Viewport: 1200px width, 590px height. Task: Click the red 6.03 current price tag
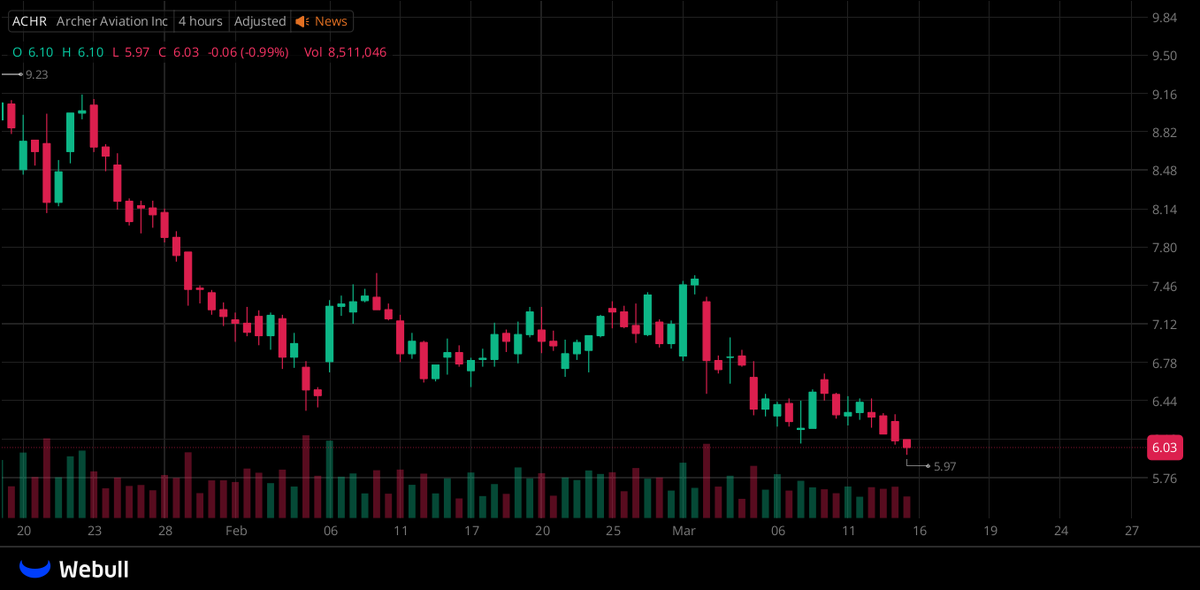[1164, 447]
